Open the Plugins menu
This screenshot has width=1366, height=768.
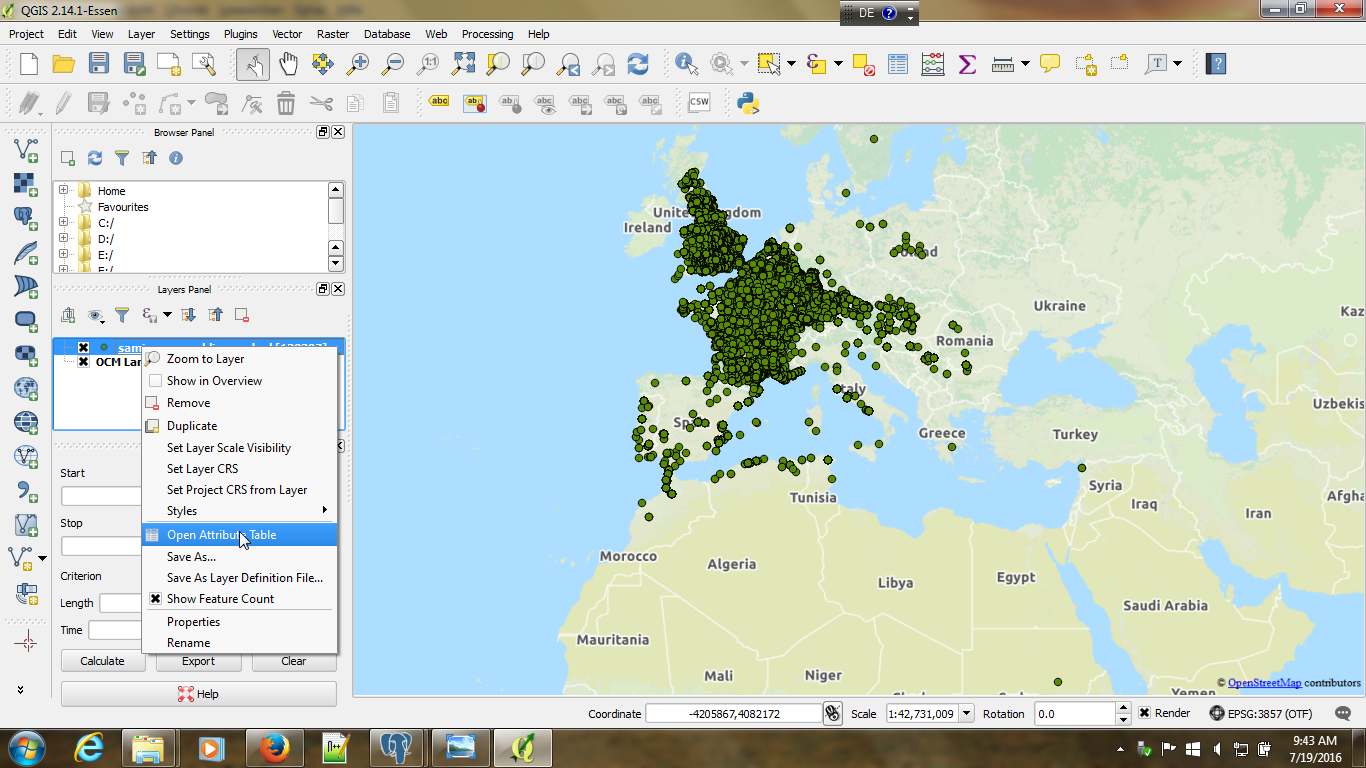(x=240, y=34)
